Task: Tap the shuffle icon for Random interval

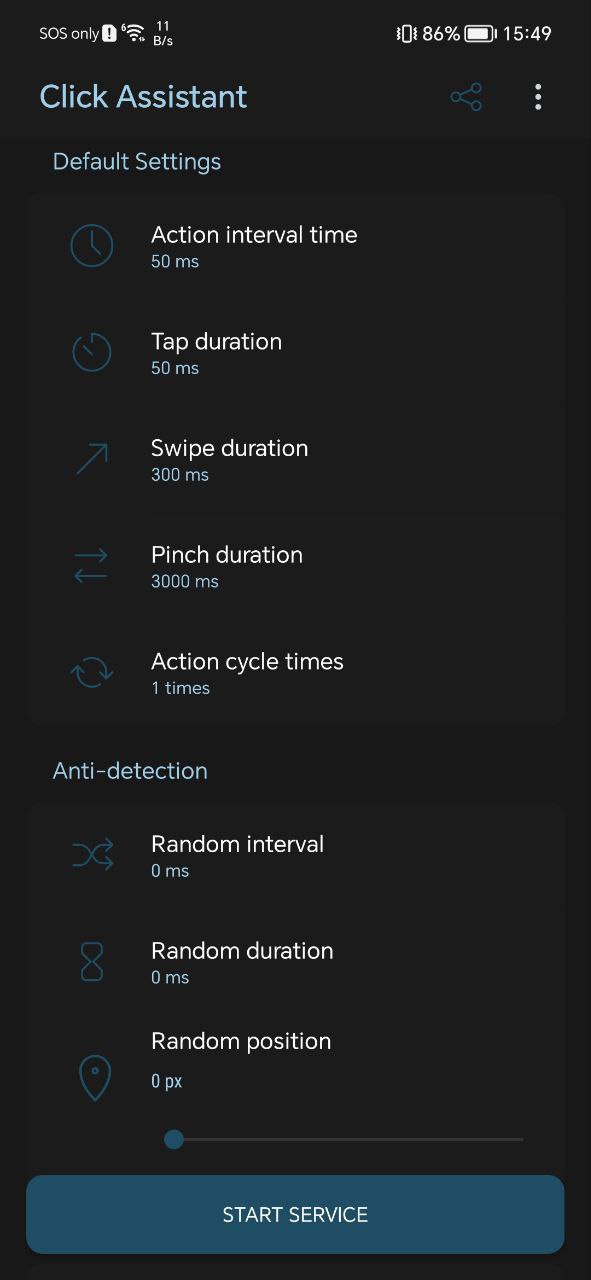Action: click(92, 855)
